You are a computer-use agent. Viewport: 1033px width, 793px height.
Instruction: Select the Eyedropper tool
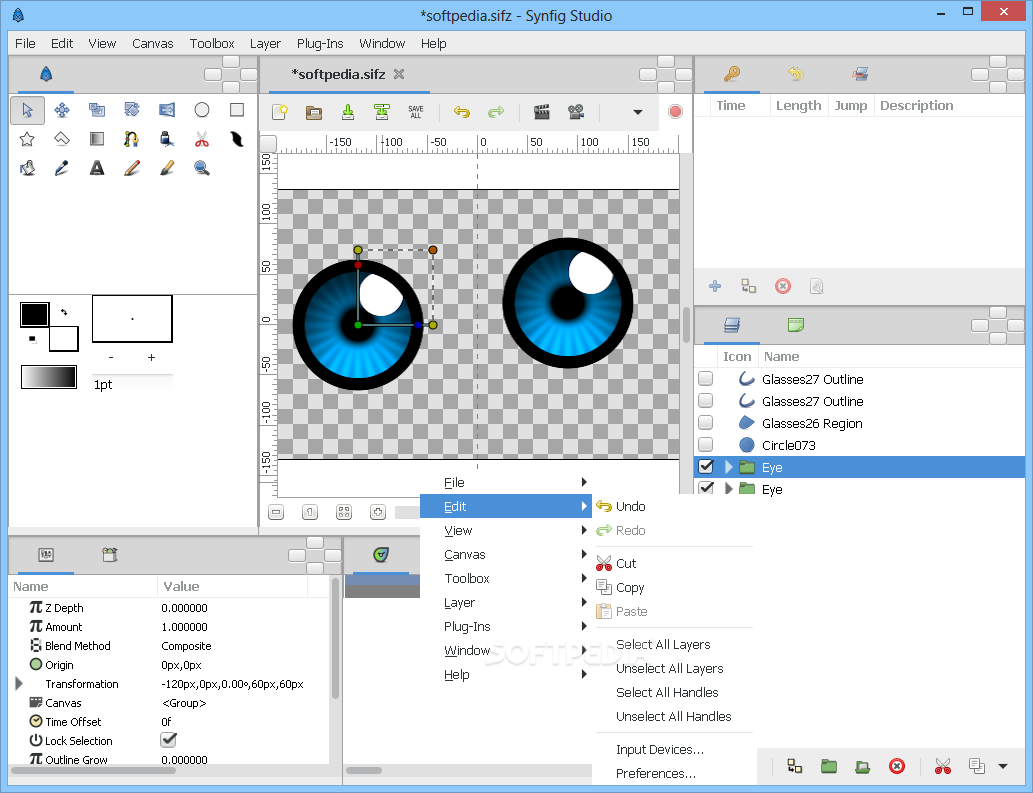click(62, 169)
